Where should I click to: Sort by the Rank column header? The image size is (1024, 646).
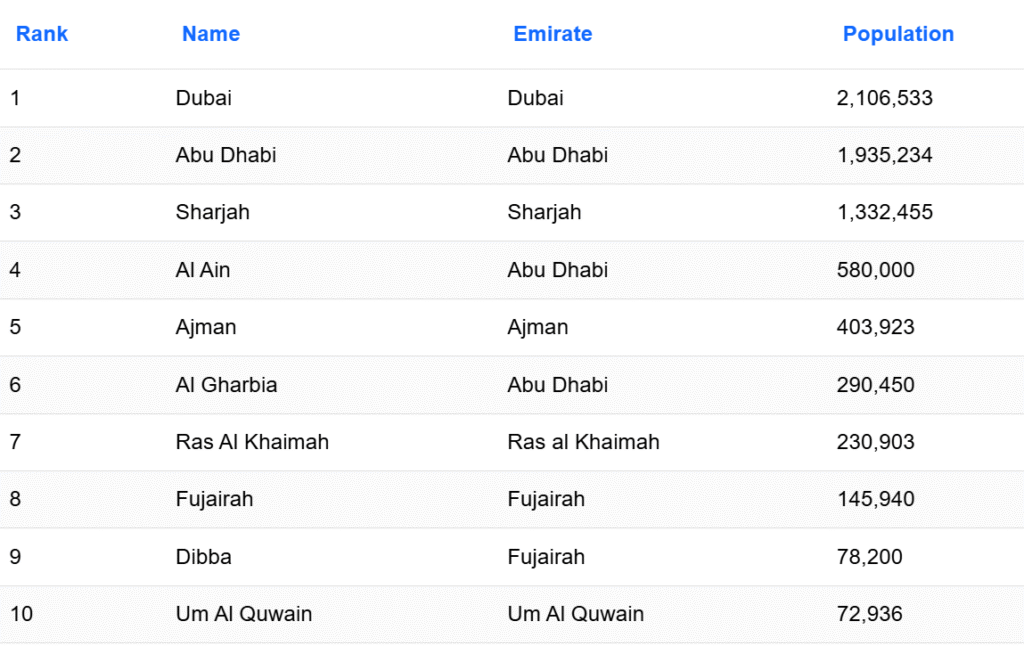click(42, 34)
